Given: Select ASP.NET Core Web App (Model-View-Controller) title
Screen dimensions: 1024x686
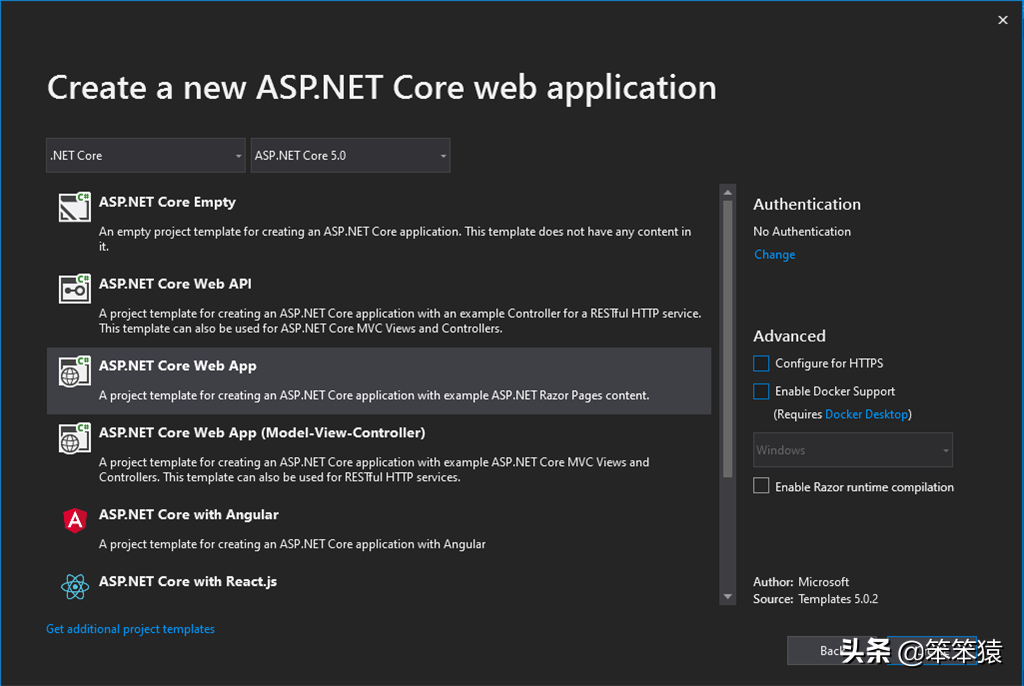Looking at the screenshot, I should pos(262,433).
